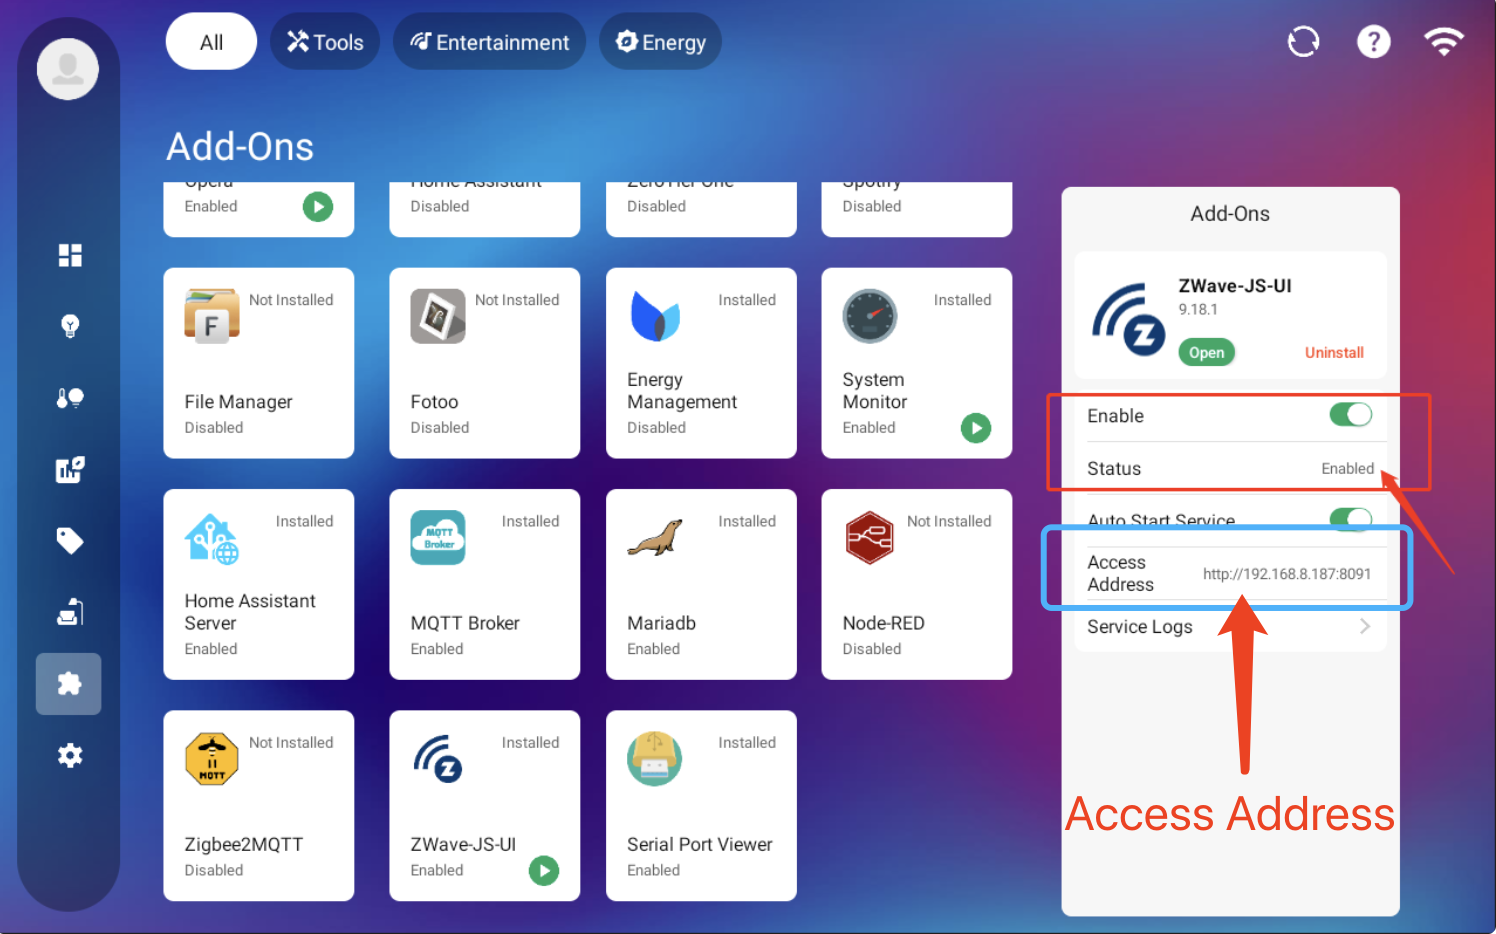Click the Wi-Fi status icon

click(x=1443, y=42)
